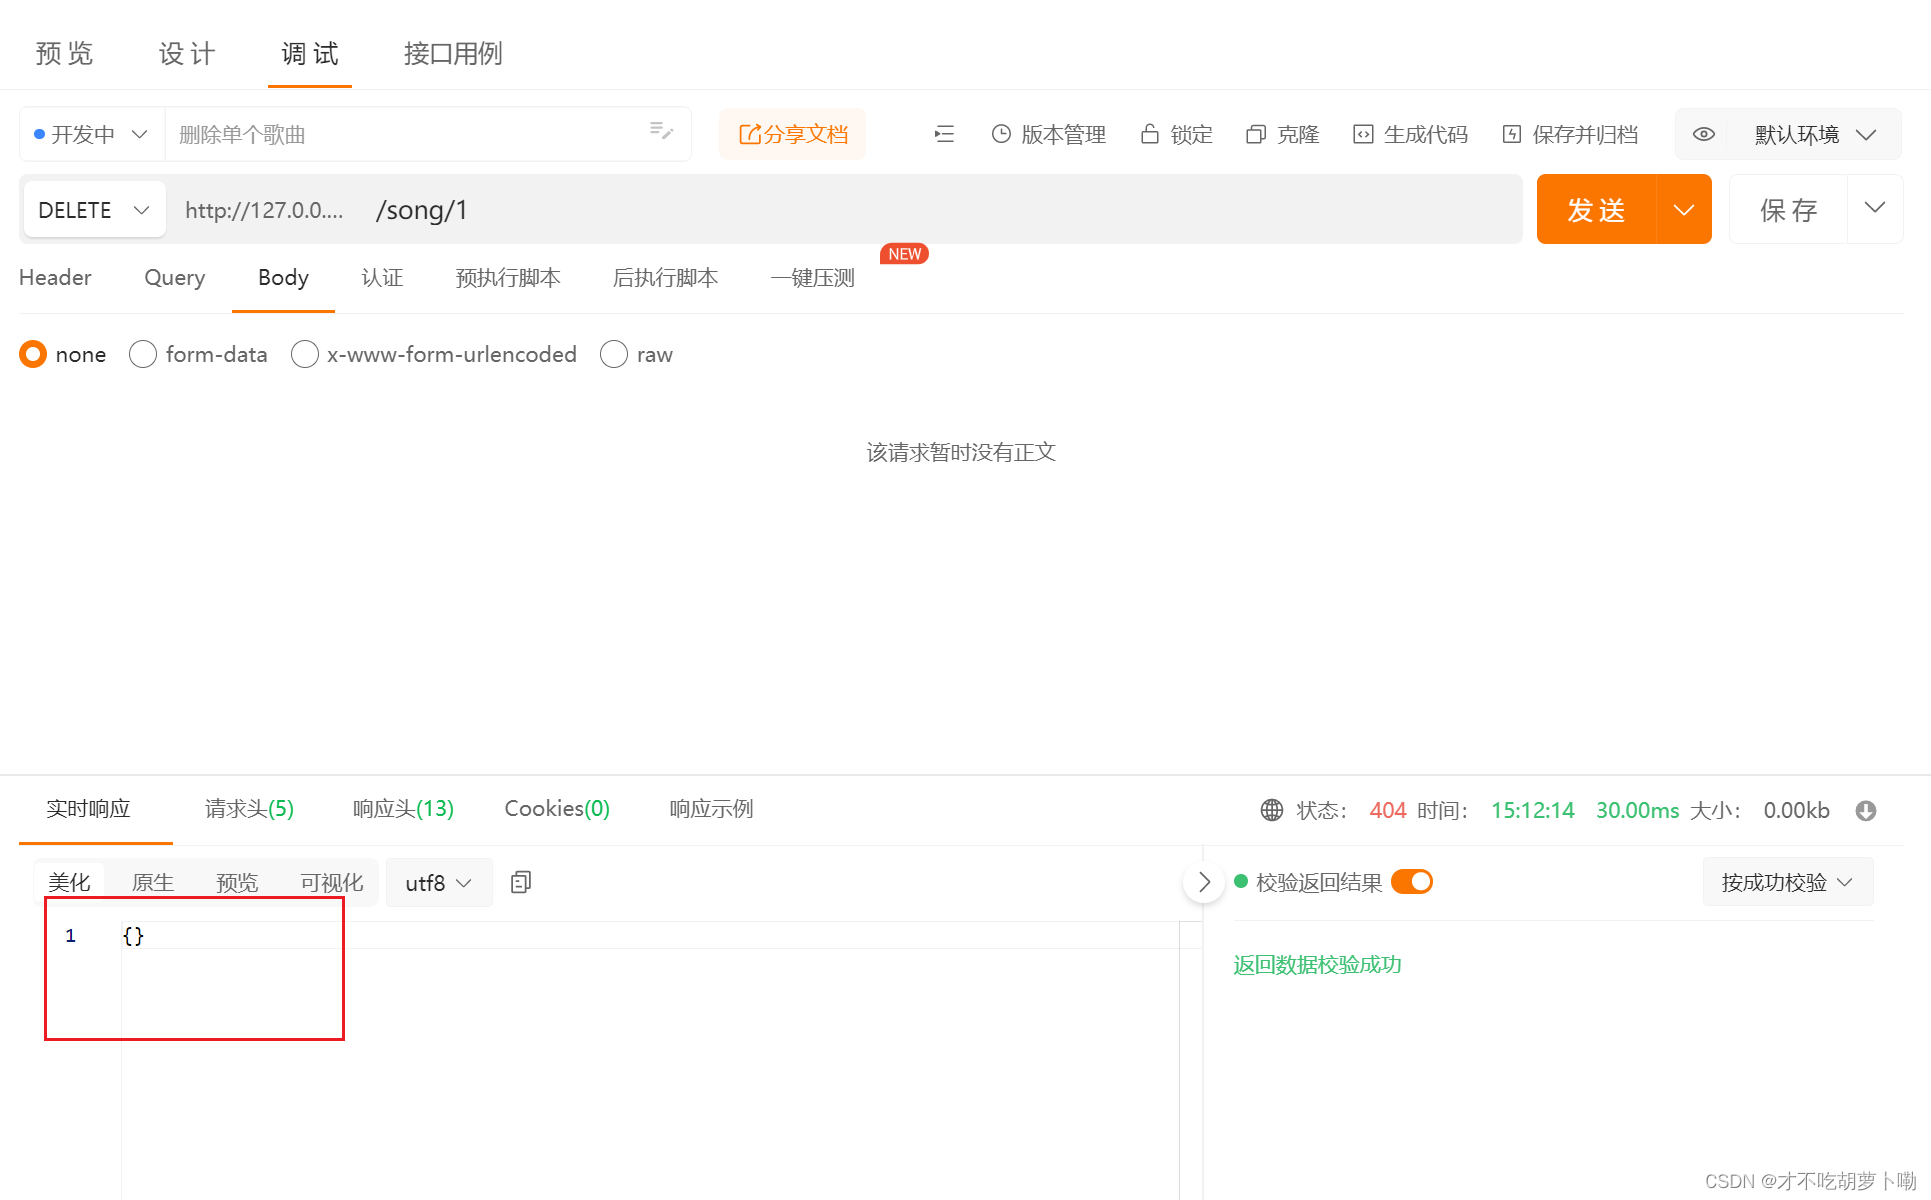
Task: Toggle the 校验返回结果 switch off
Action: (1412, 882)
